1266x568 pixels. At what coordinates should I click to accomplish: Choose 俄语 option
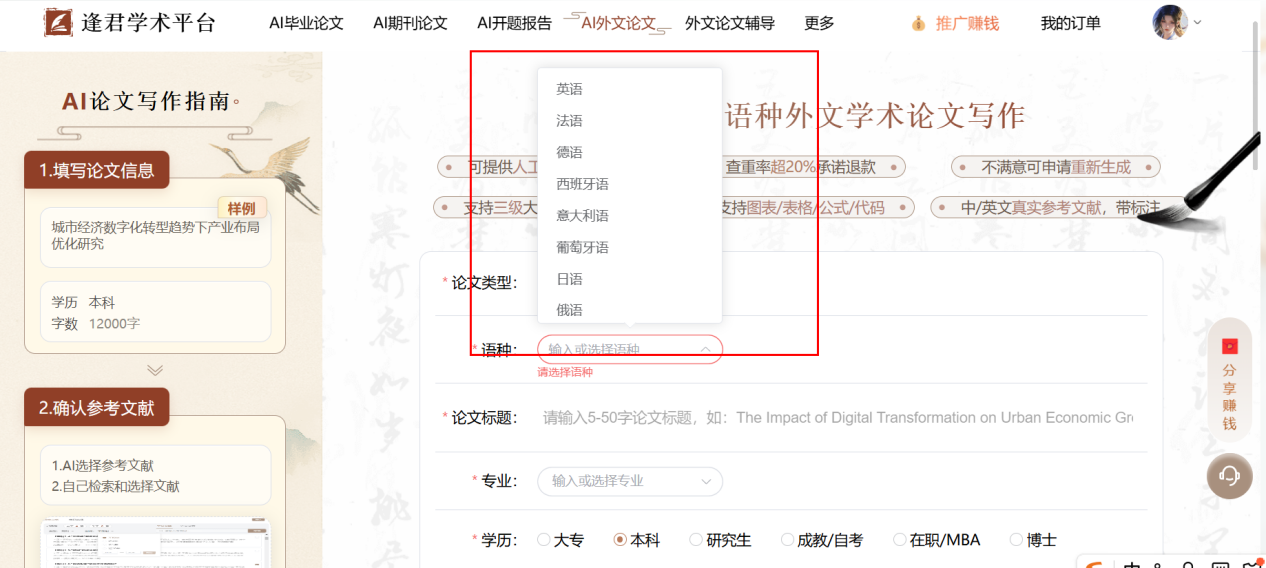click(x=630, y=310)
